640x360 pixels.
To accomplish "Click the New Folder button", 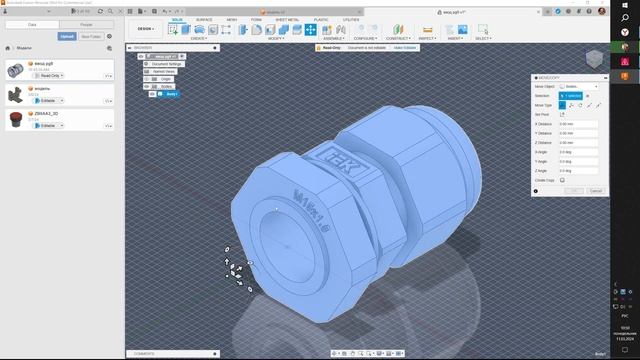I will (91, 36).
